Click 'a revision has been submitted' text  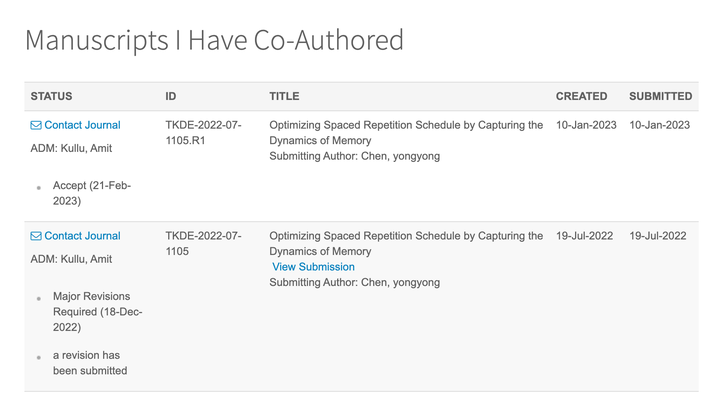[90, 363]
